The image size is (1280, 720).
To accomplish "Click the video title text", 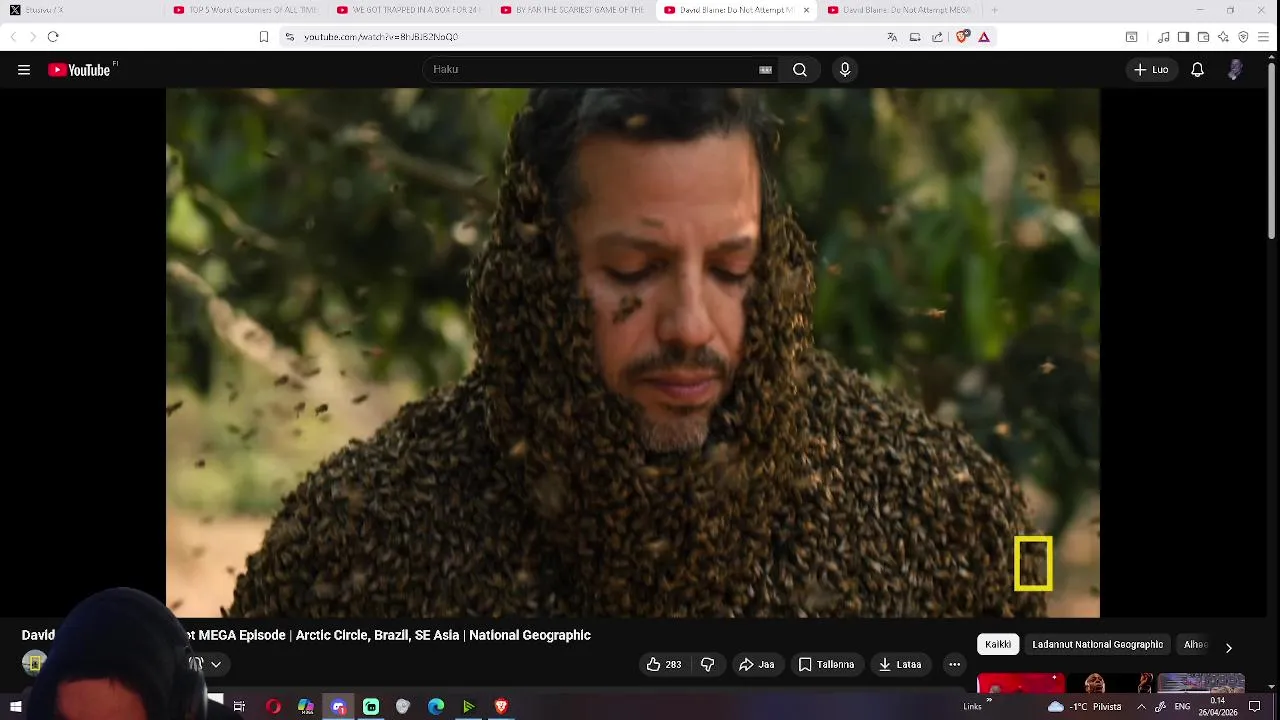I will tap(306, 635).
